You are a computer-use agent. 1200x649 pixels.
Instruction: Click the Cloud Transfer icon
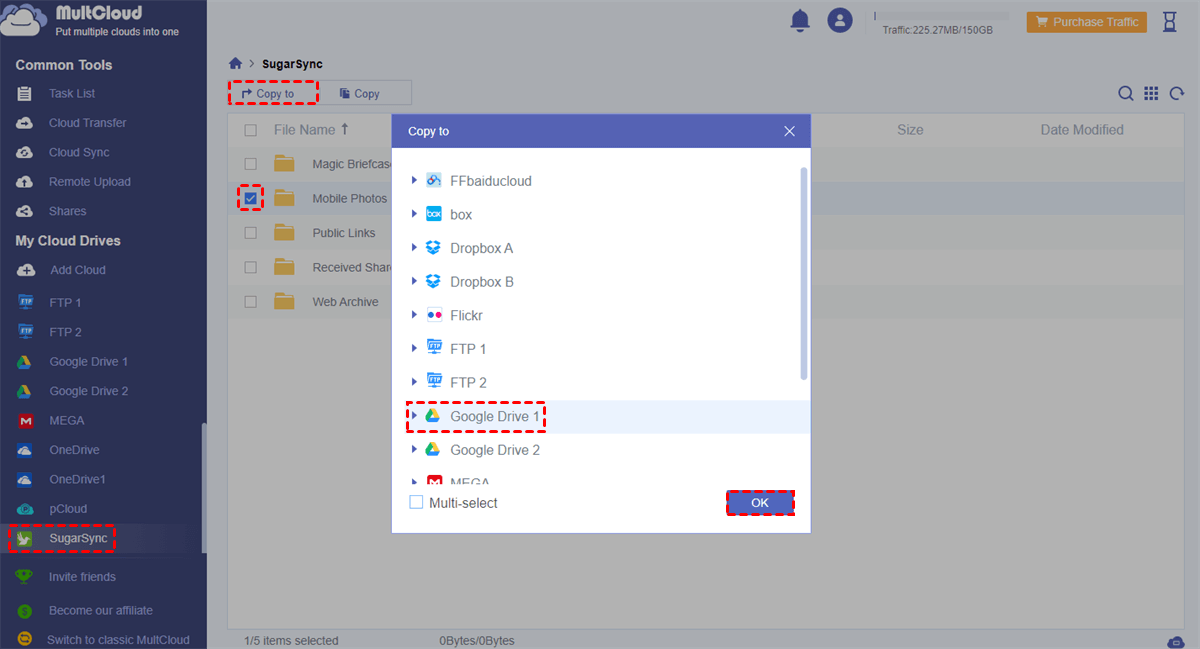(x=25, y=123)
